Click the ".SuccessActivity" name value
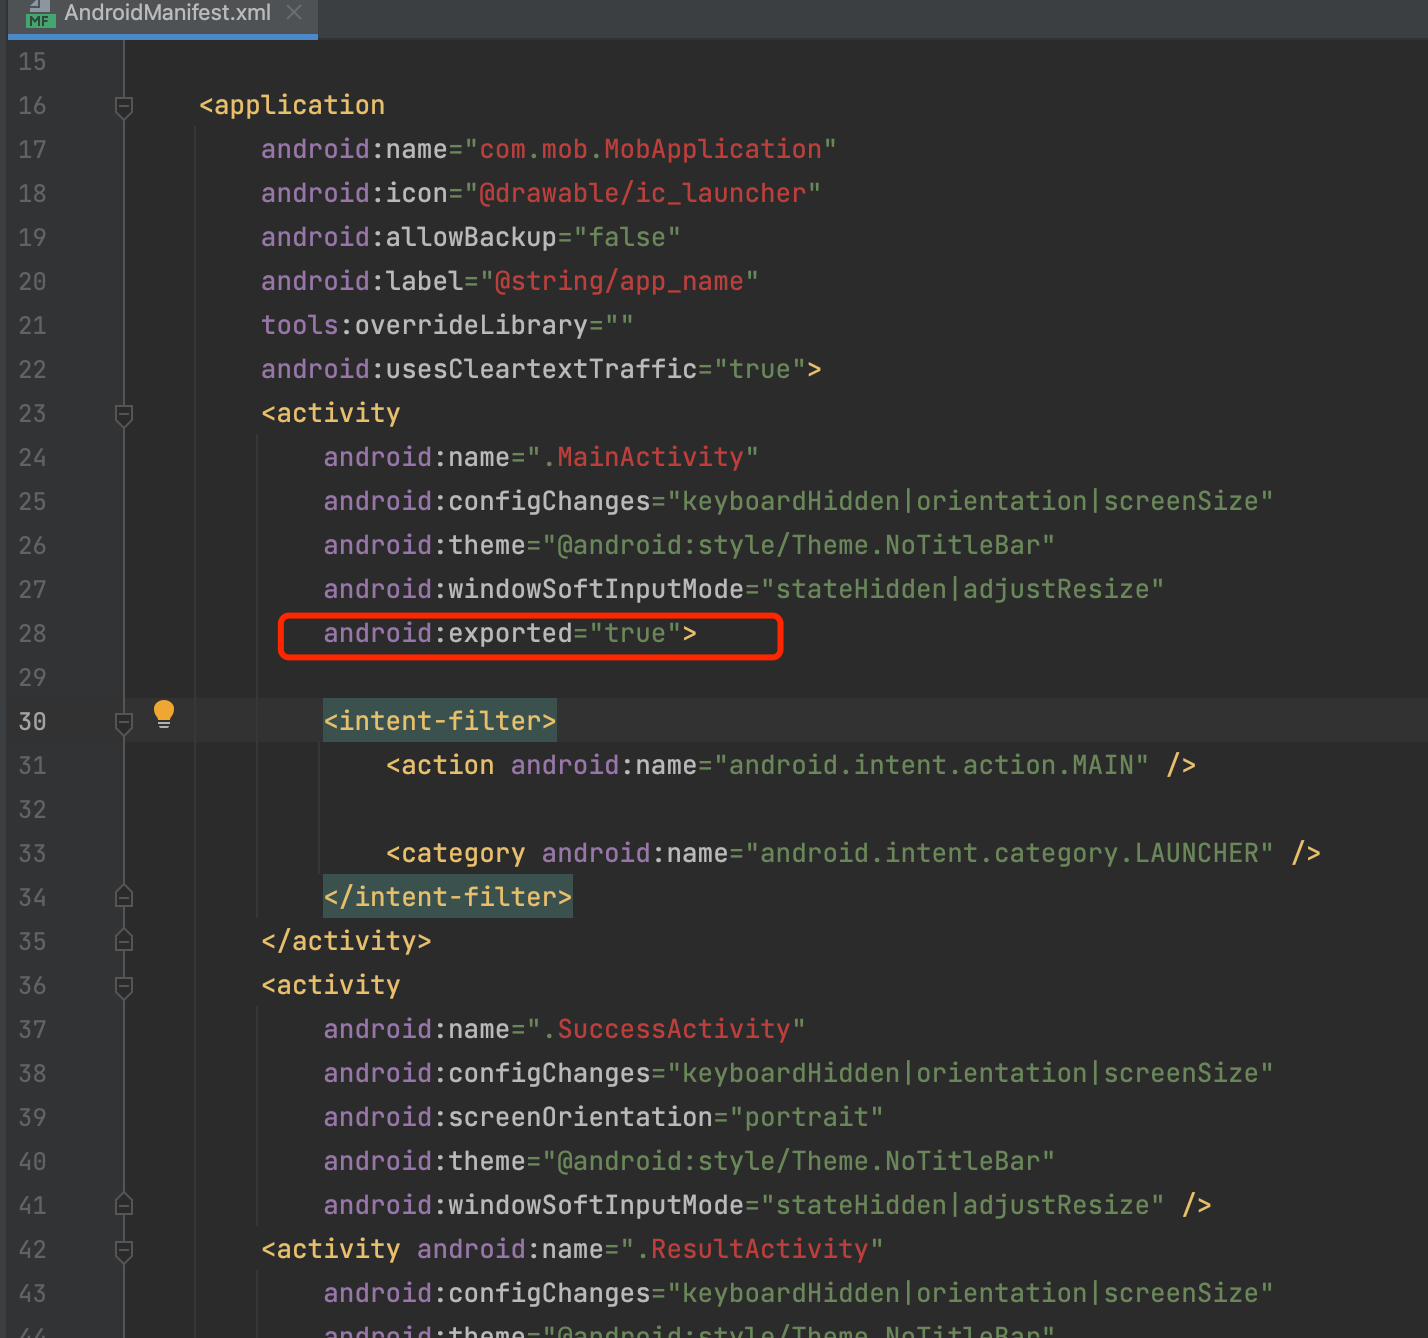This screenshot has width=1428, height=1338. (666, 1029)
